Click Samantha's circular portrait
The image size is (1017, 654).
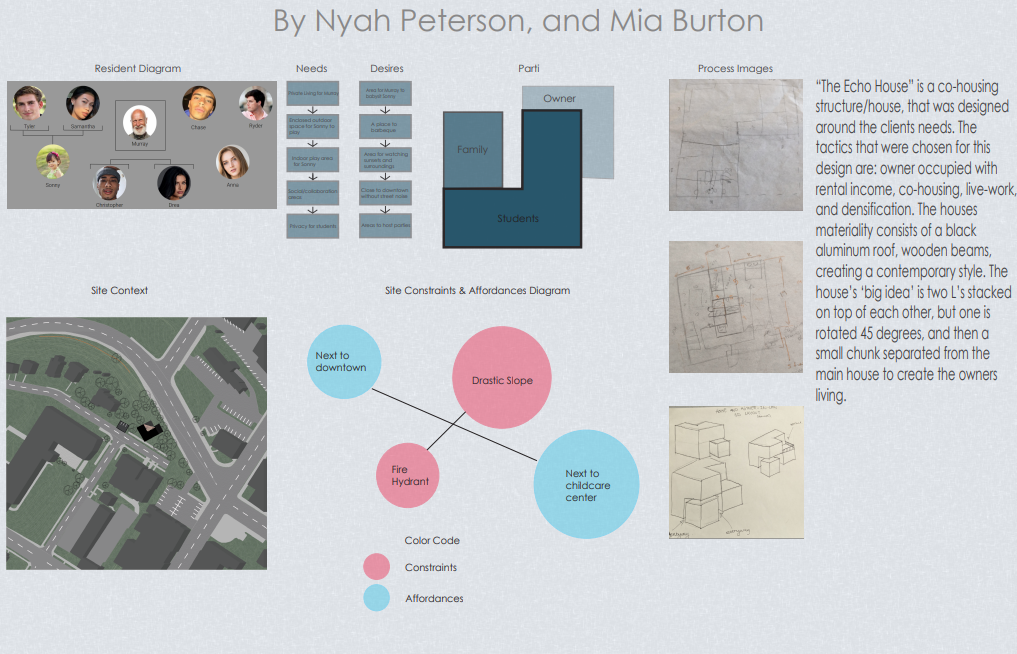tap(83, 103)
